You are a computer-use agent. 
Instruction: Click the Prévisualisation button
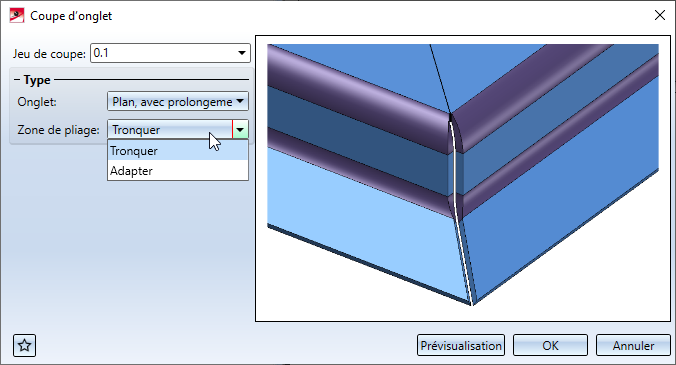coord(461,345)
